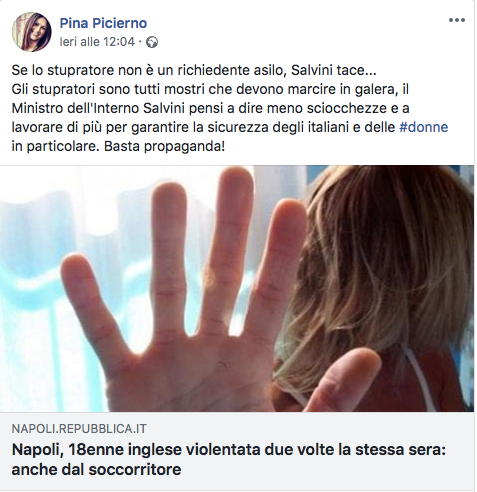Click the 'anche dal soccorritore' headline line
This screenshot has width=477, height=492.
coord(97,469)
